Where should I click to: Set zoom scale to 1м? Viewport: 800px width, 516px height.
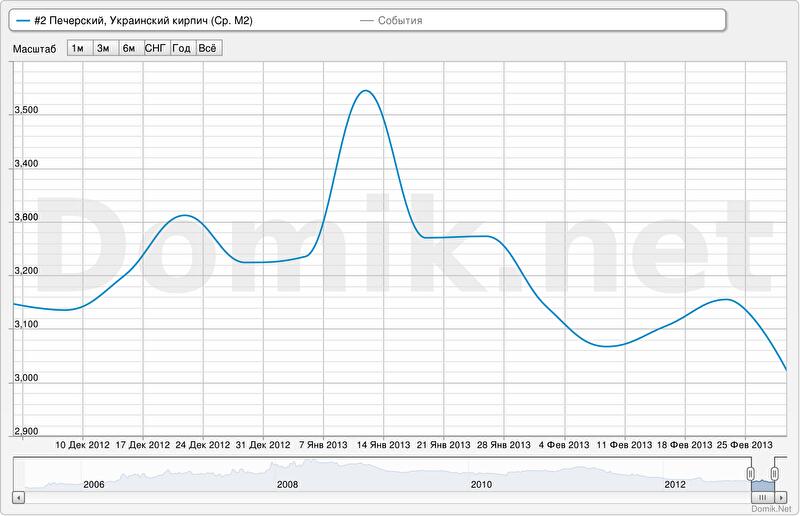[x=78, y=47]
